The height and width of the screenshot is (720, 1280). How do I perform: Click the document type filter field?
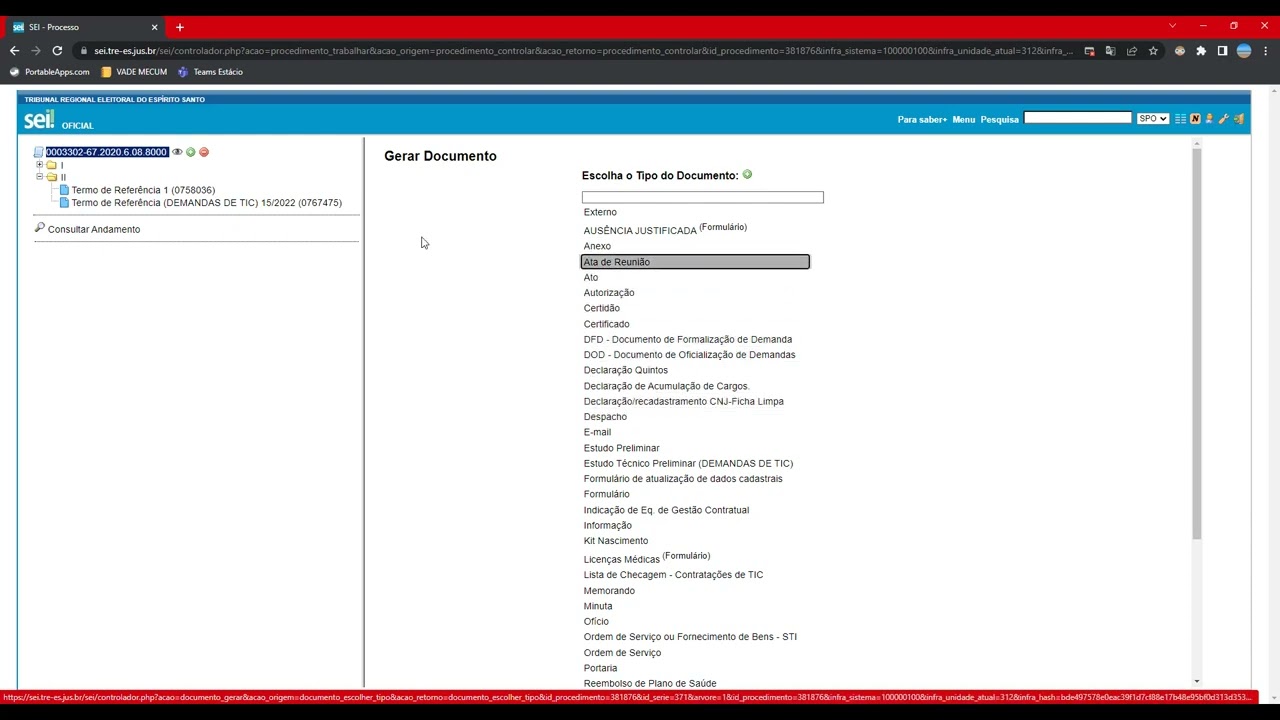[x=703, y=197]
